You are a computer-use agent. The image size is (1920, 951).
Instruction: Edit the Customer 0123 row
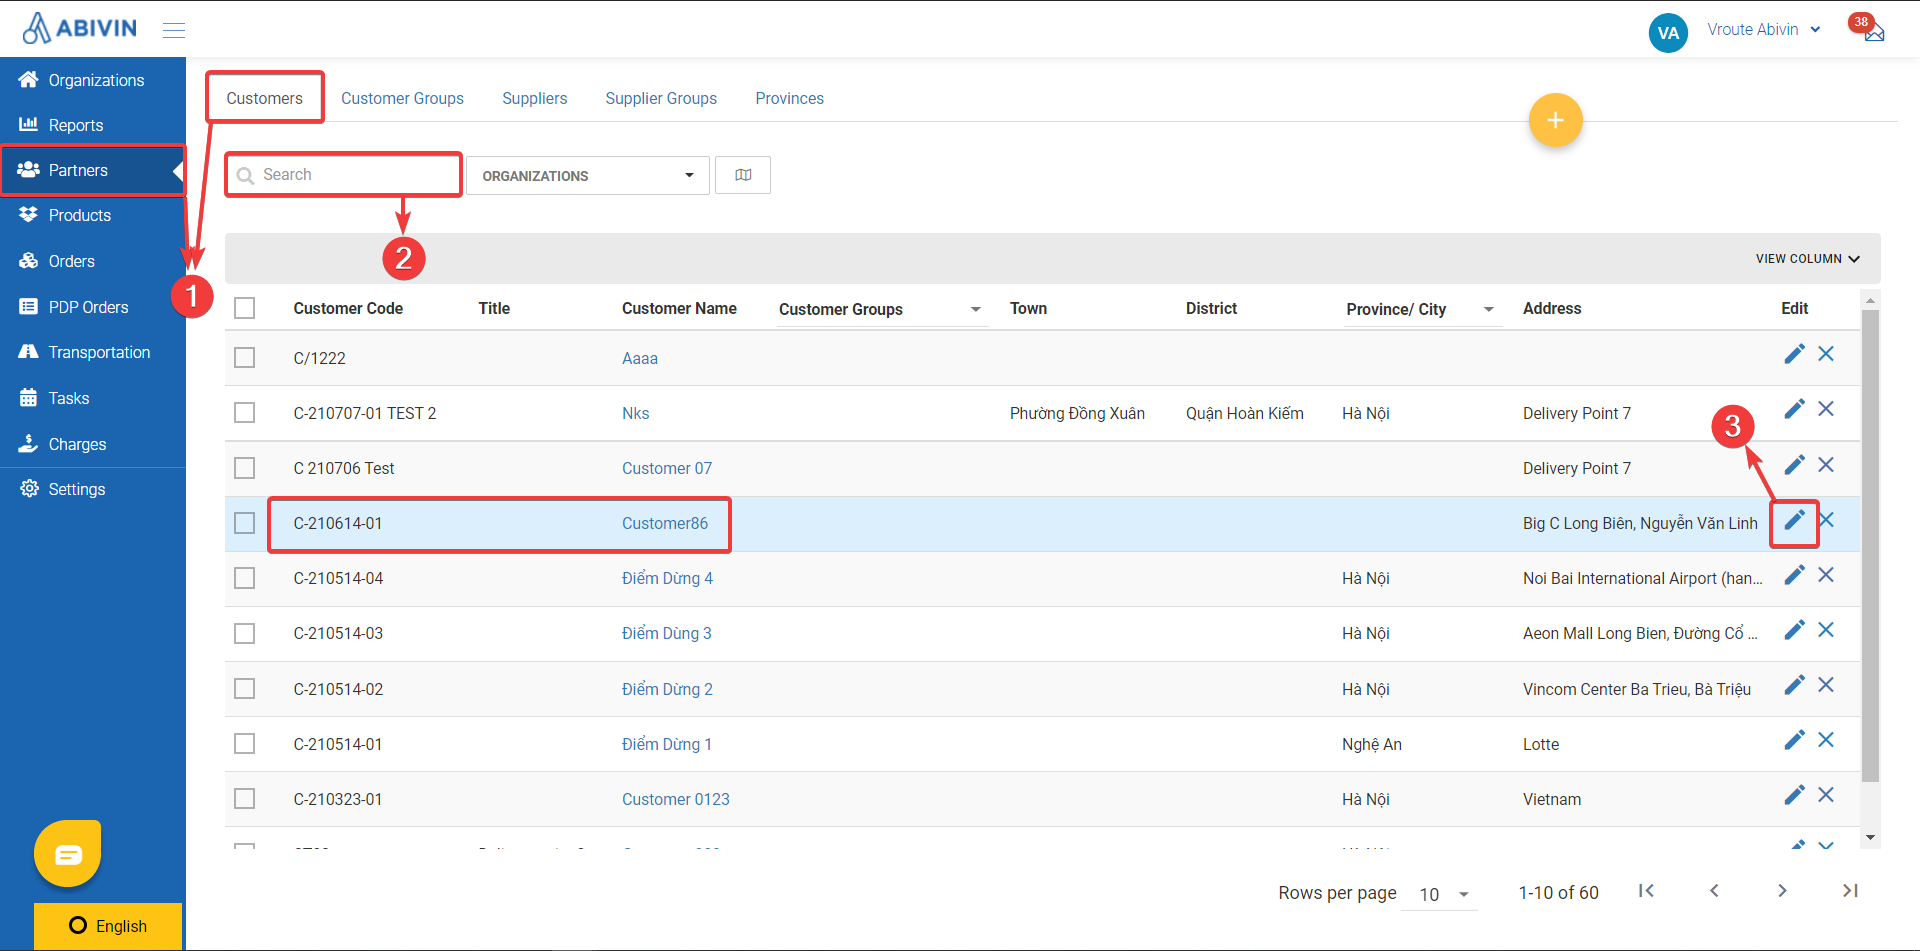[1795, 795]
